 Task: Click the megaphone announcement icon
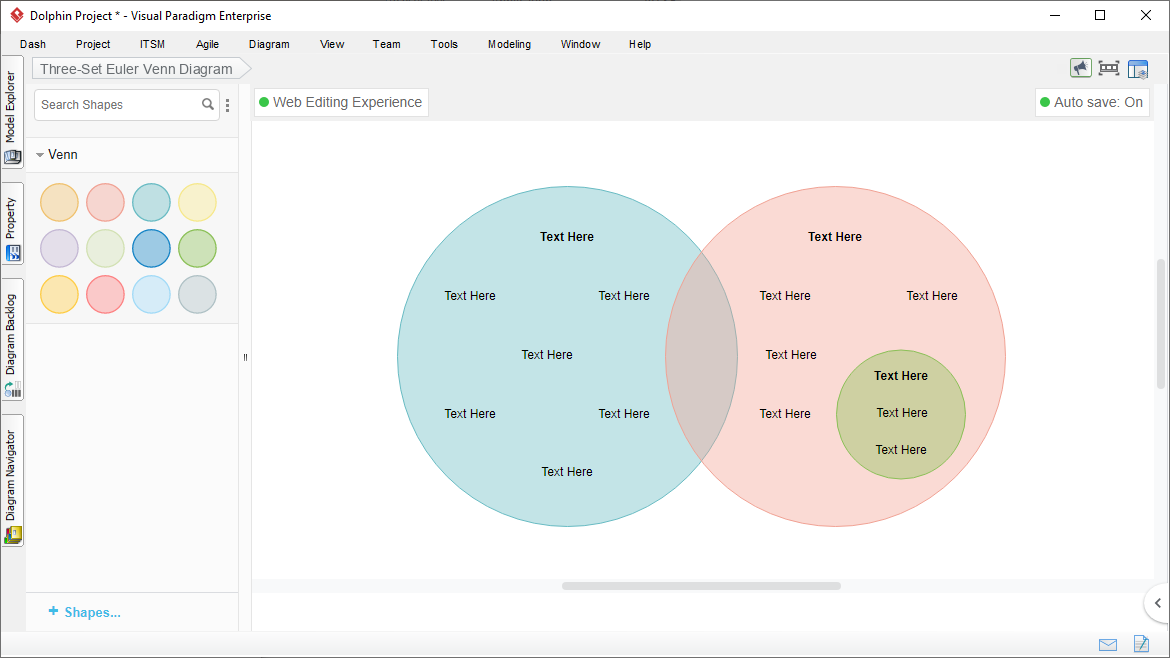[1080, 69]
